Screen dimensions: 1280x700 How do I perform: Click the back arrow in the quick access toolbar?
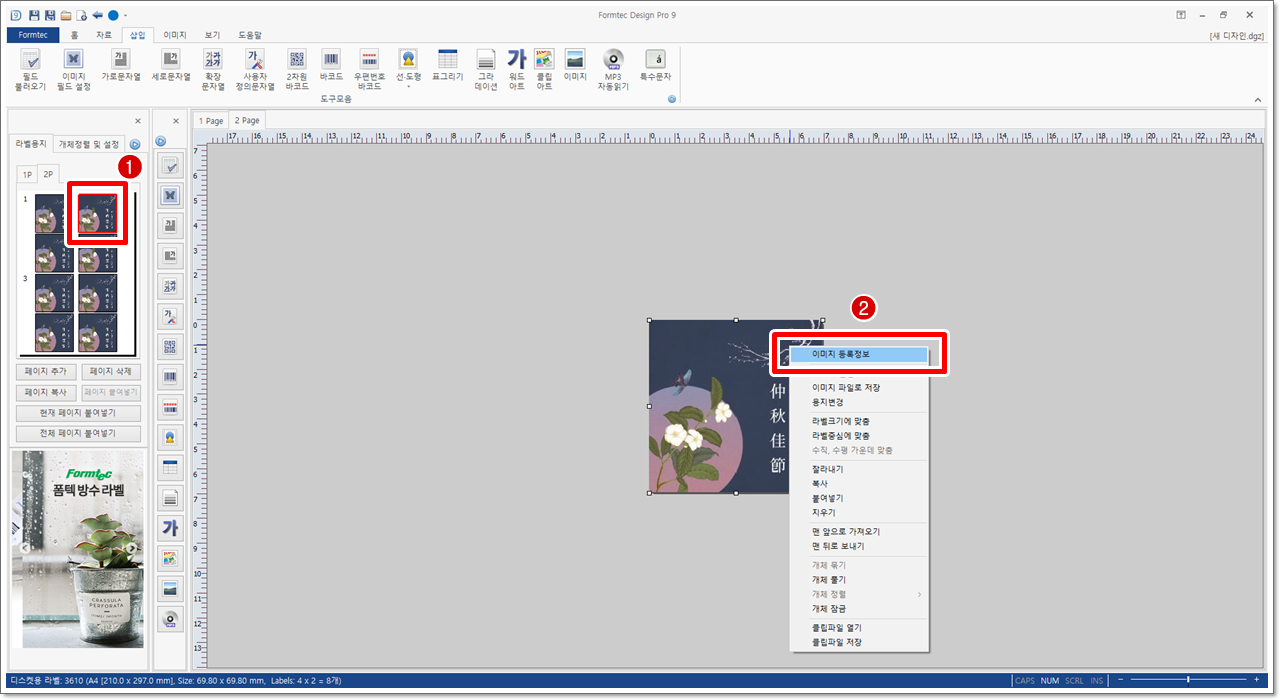coord(97,15)
